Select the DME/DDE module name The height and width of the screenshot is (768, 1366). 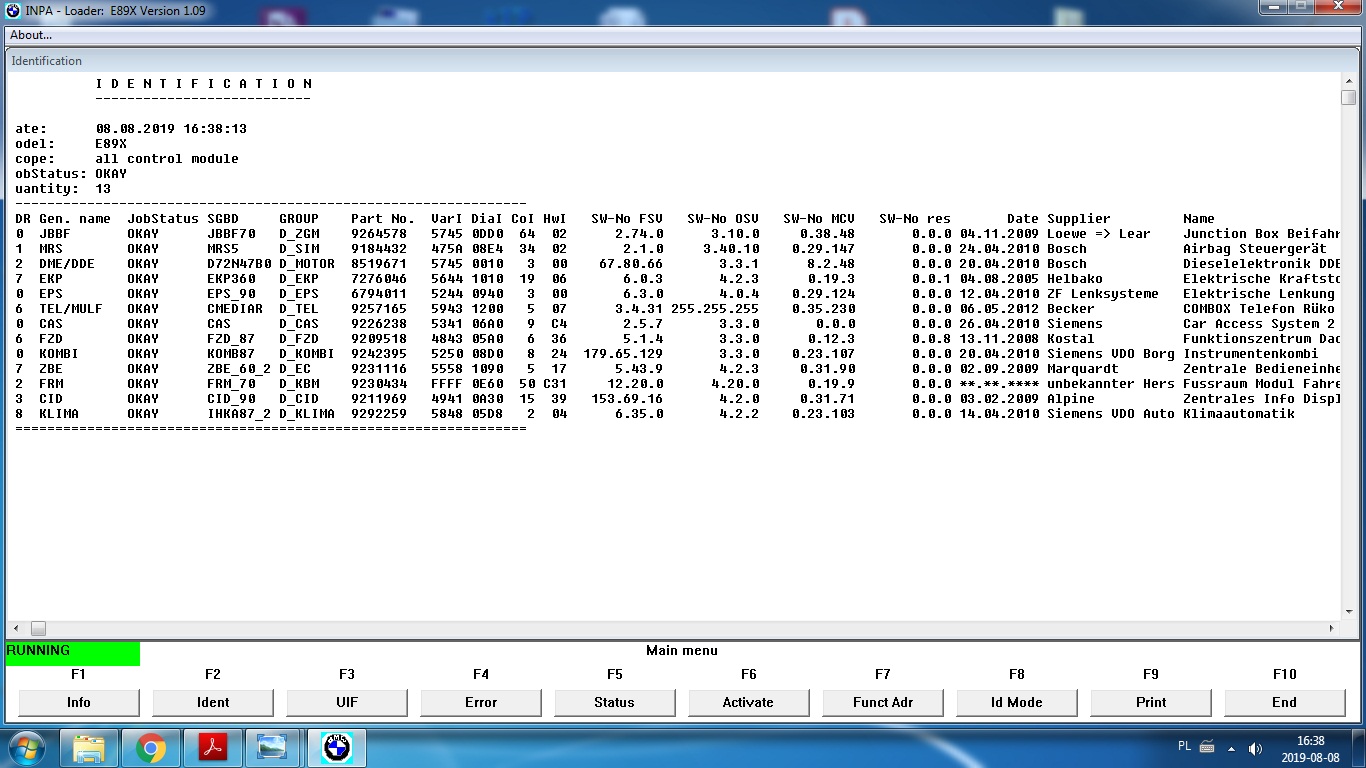(67, 264)
